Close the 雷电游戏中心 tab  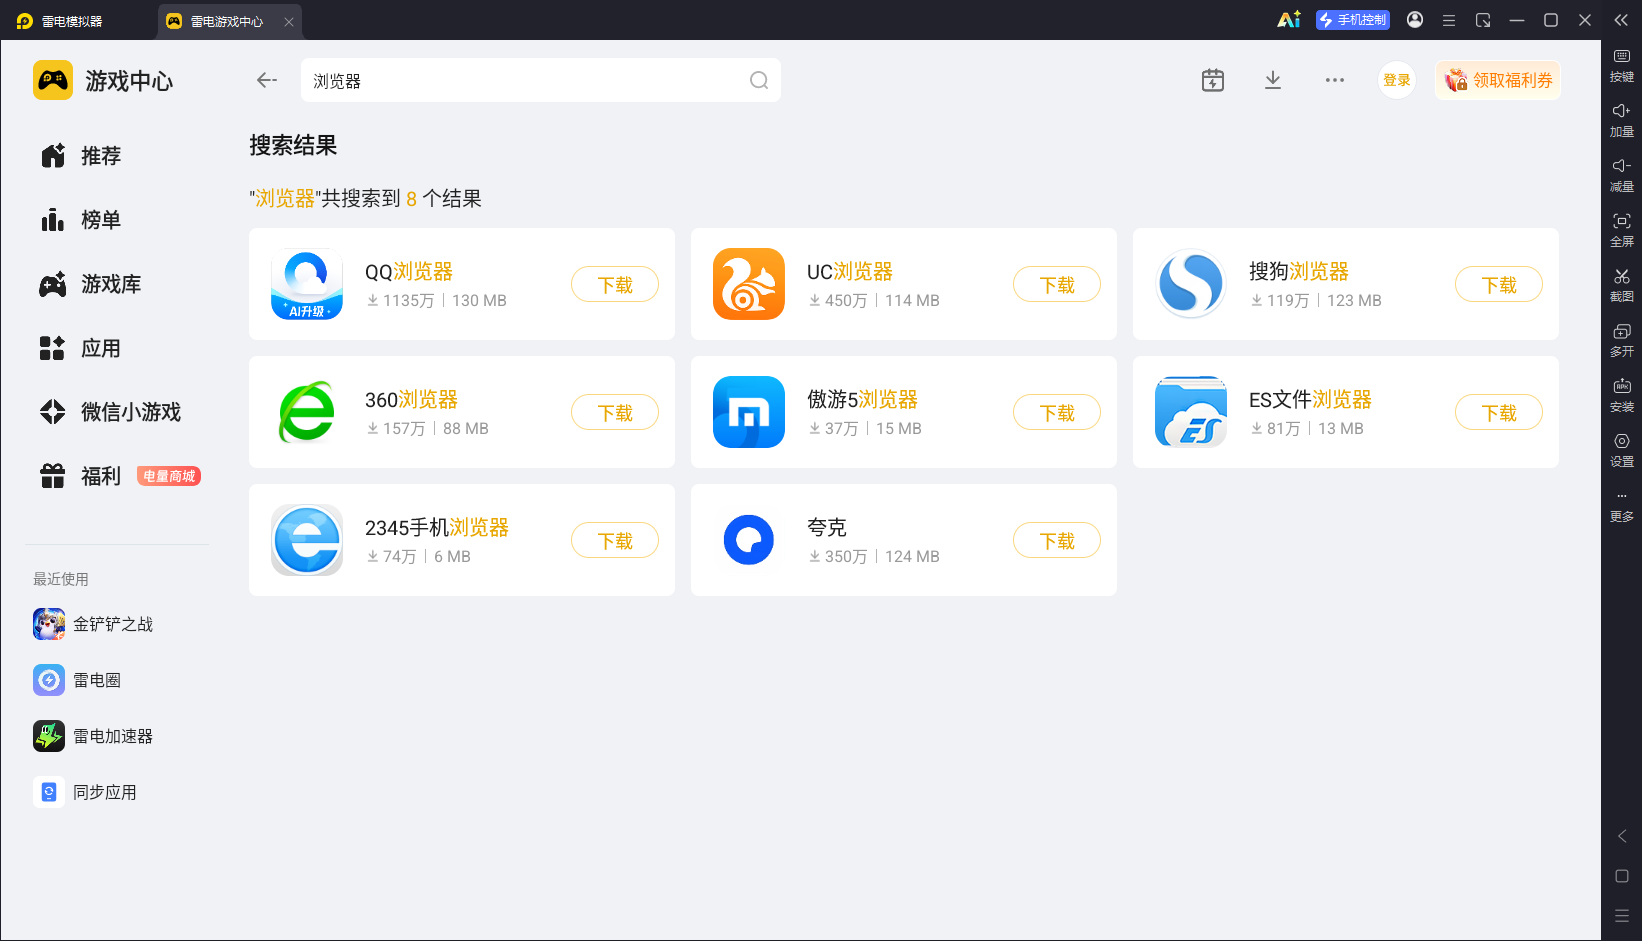289,22
